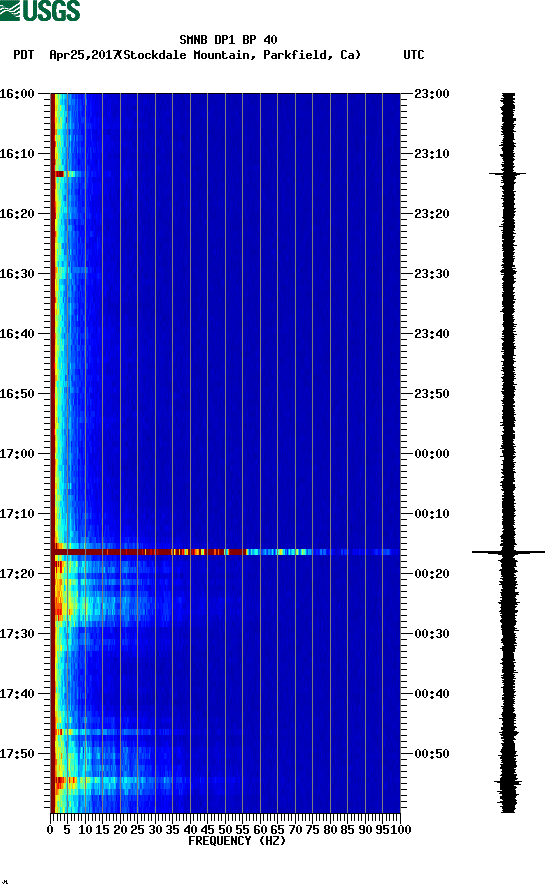Click the seismogram burst near 00:55 UTC
The image size is (552, 893).
pos(508,783)
